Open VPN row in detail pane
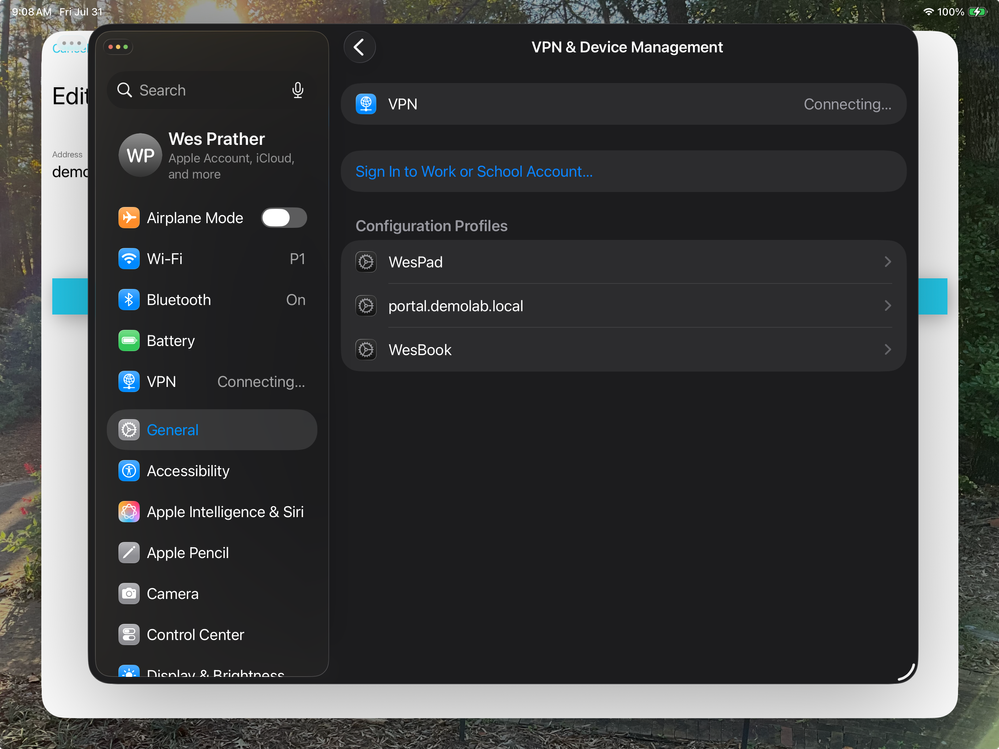 coord(623,104)
